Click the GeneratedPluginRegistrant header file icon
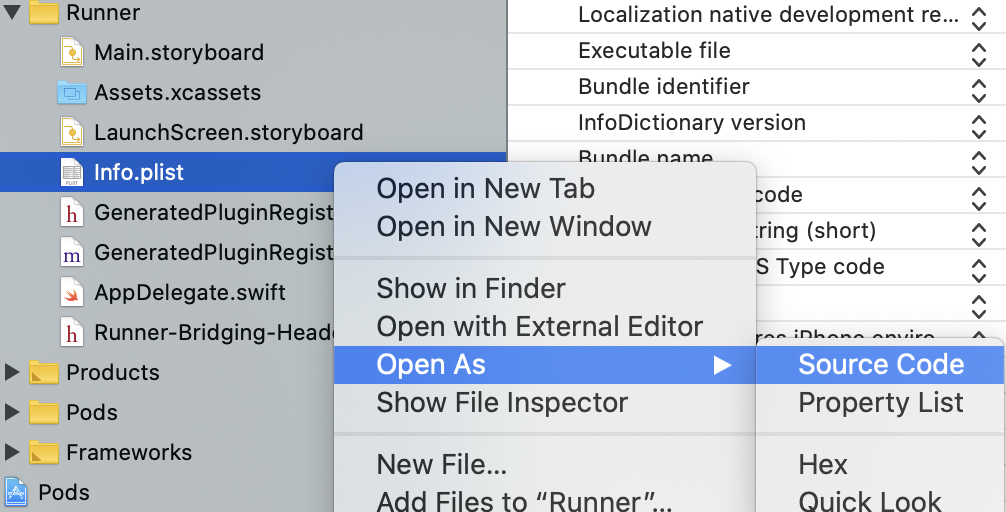The image size is (1006, 512). (x=72, y=212)
